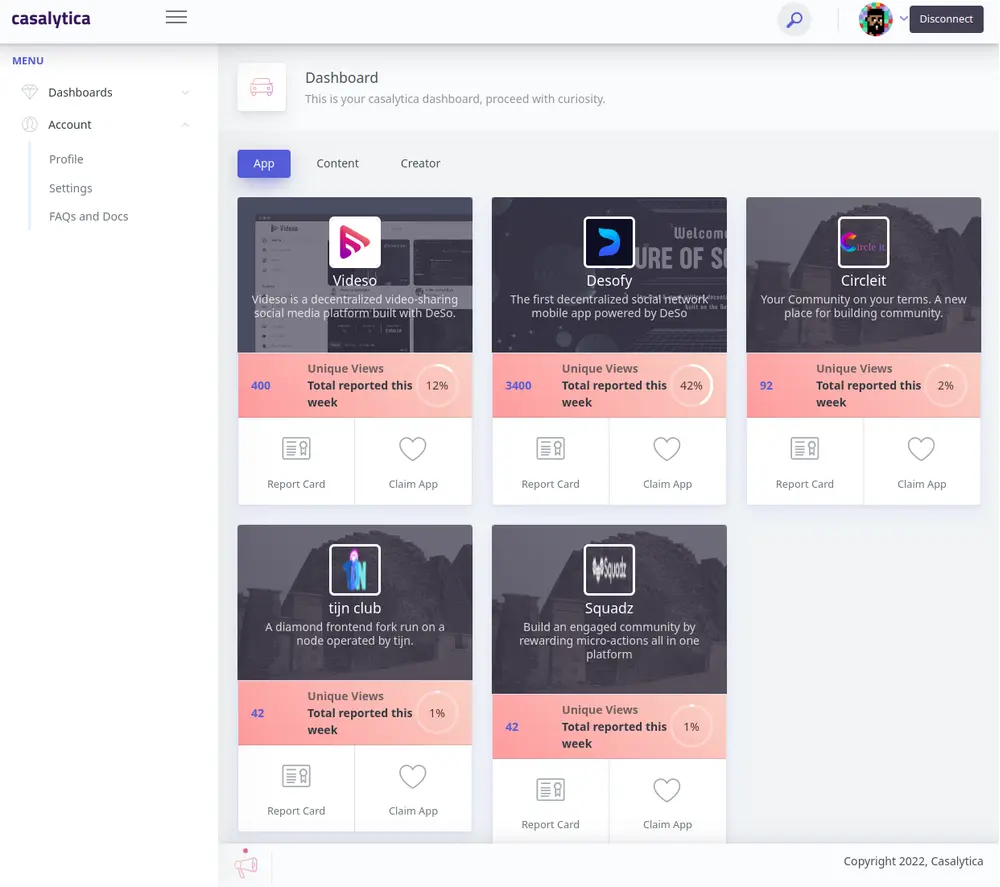Open FAQs and Docs link
1000x887 pixels.
pyautogui.click(x=88, y=216)
